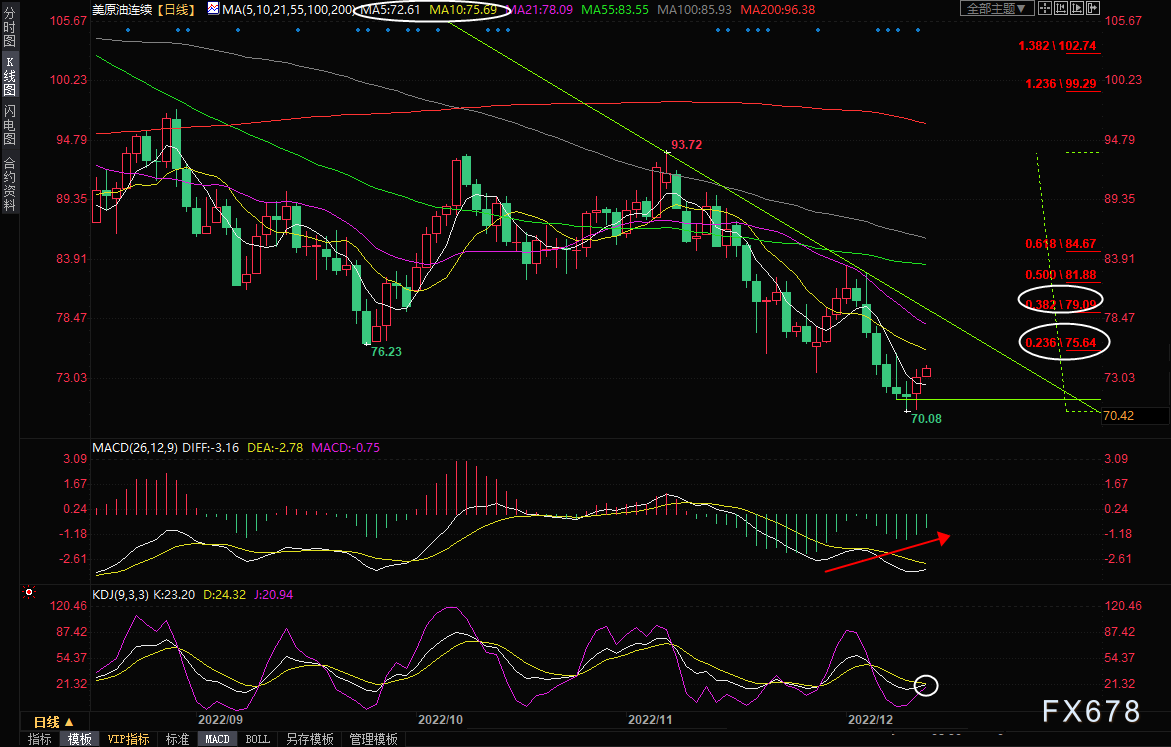
Task: Click the MA200:96.38 value
Action: tap(777, 10)
